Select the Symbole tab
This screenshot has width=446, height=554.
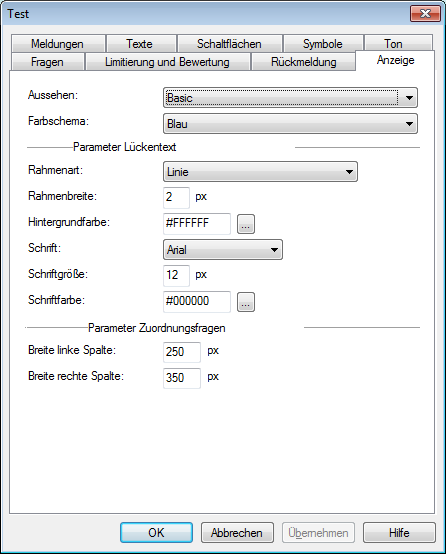coord(323,44)
